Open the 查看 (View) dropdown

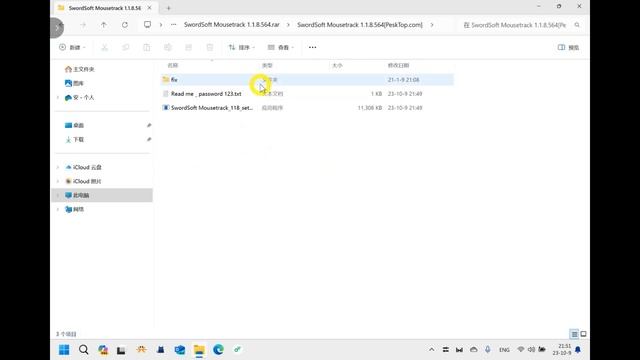pyautogui.click(x=281, y=47)
